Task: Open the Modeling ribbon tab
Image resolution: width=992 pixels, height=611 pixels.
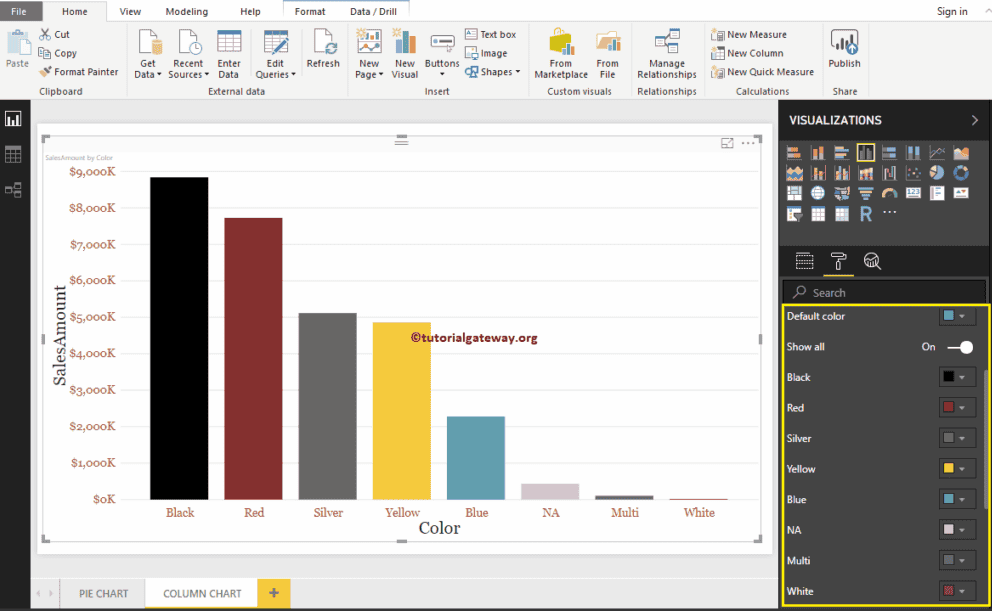Action: 186,11
